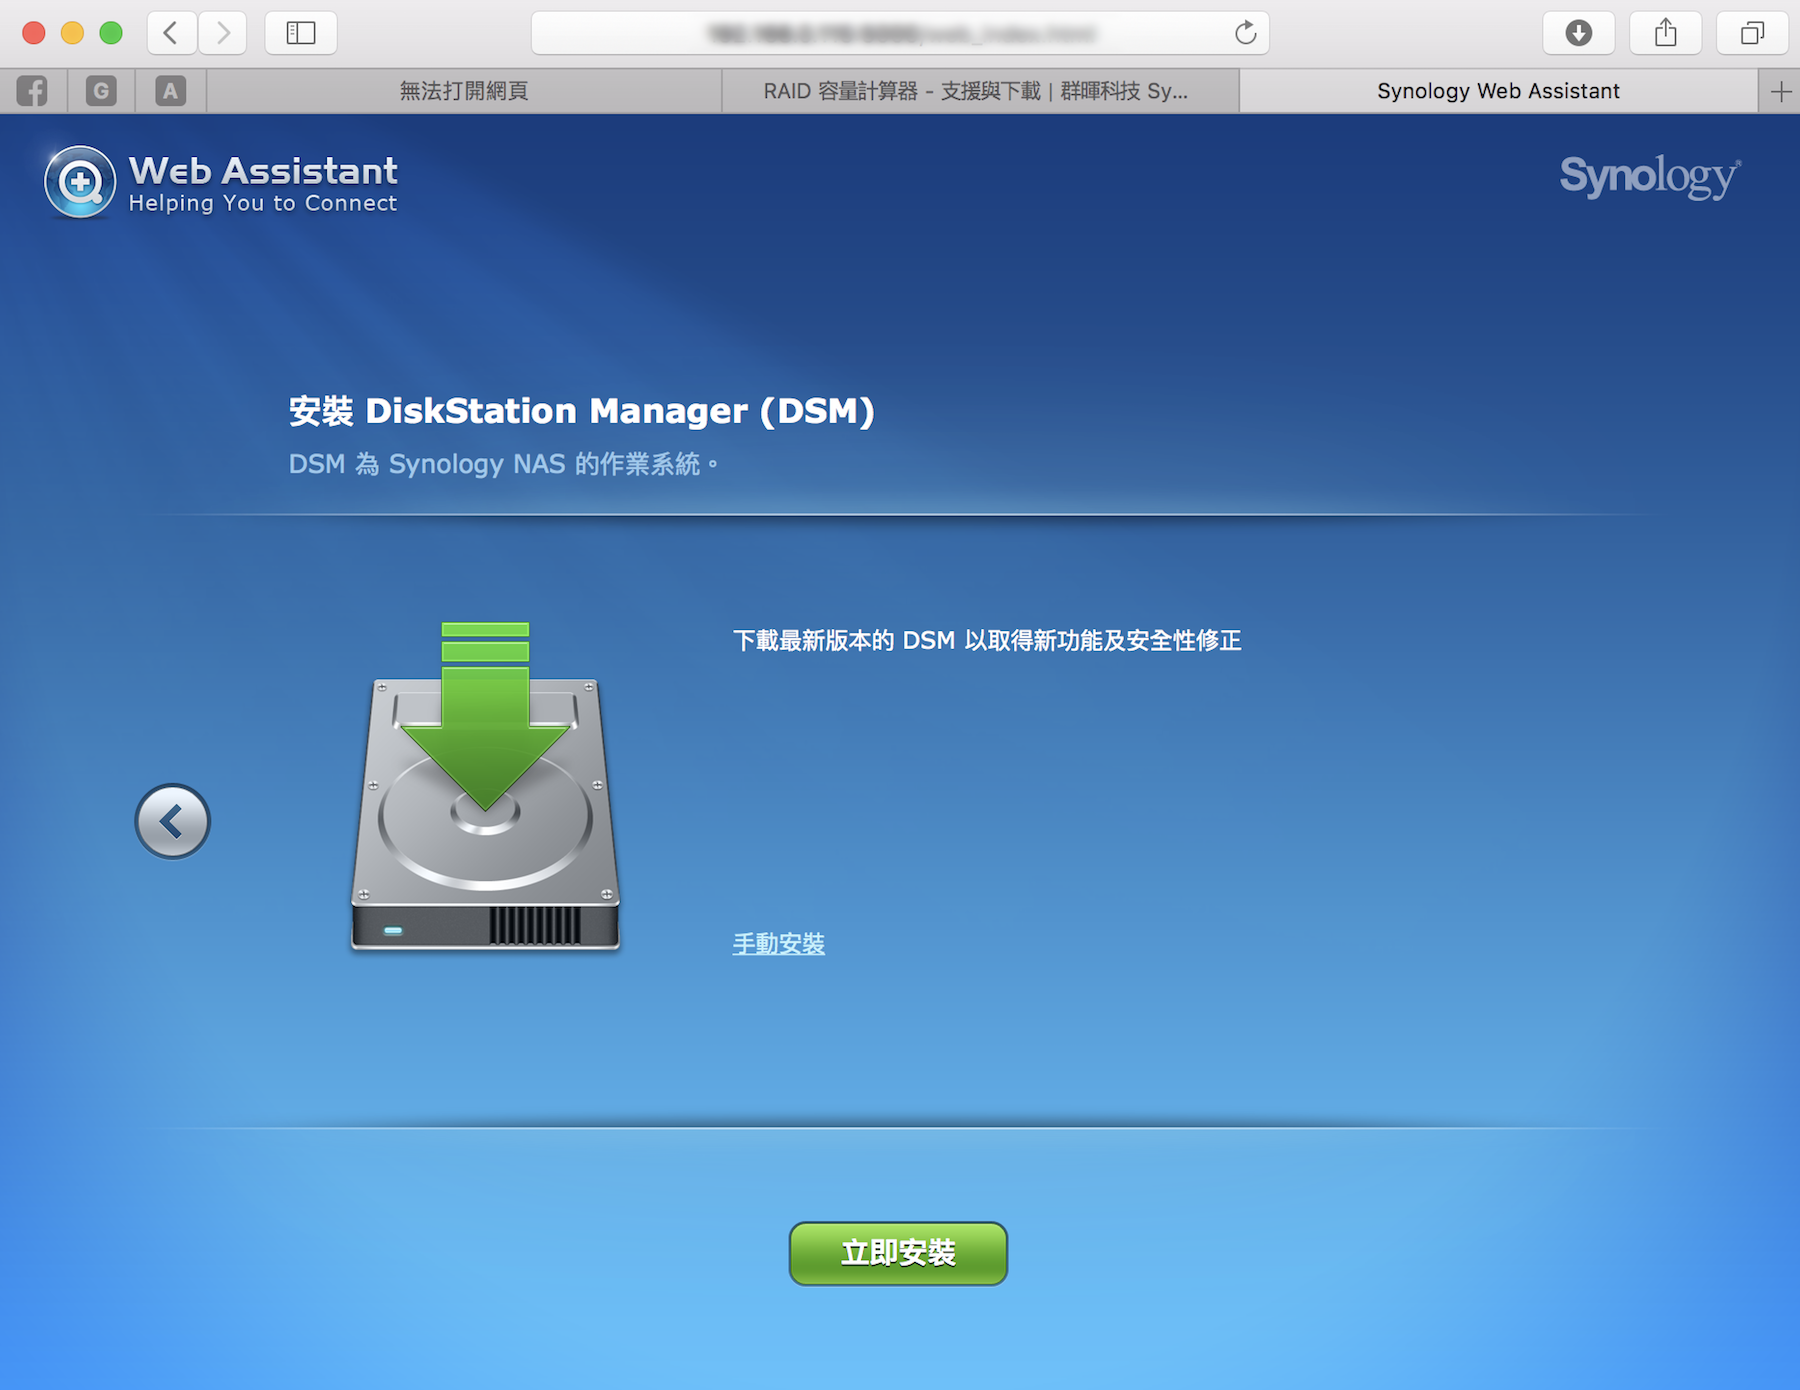This screenshot has height=1390, width=1800.
Task: Click the Synology brand logo
Action: (x=1649, y=177)
